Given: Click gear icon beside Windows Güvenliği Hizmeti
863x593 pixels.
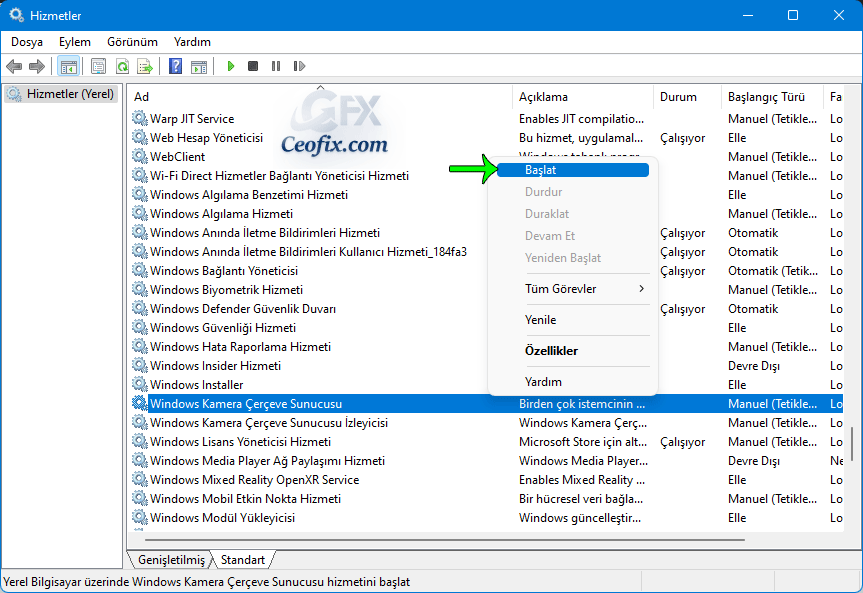Looking at the screenshot, I should tap(140, 328).
